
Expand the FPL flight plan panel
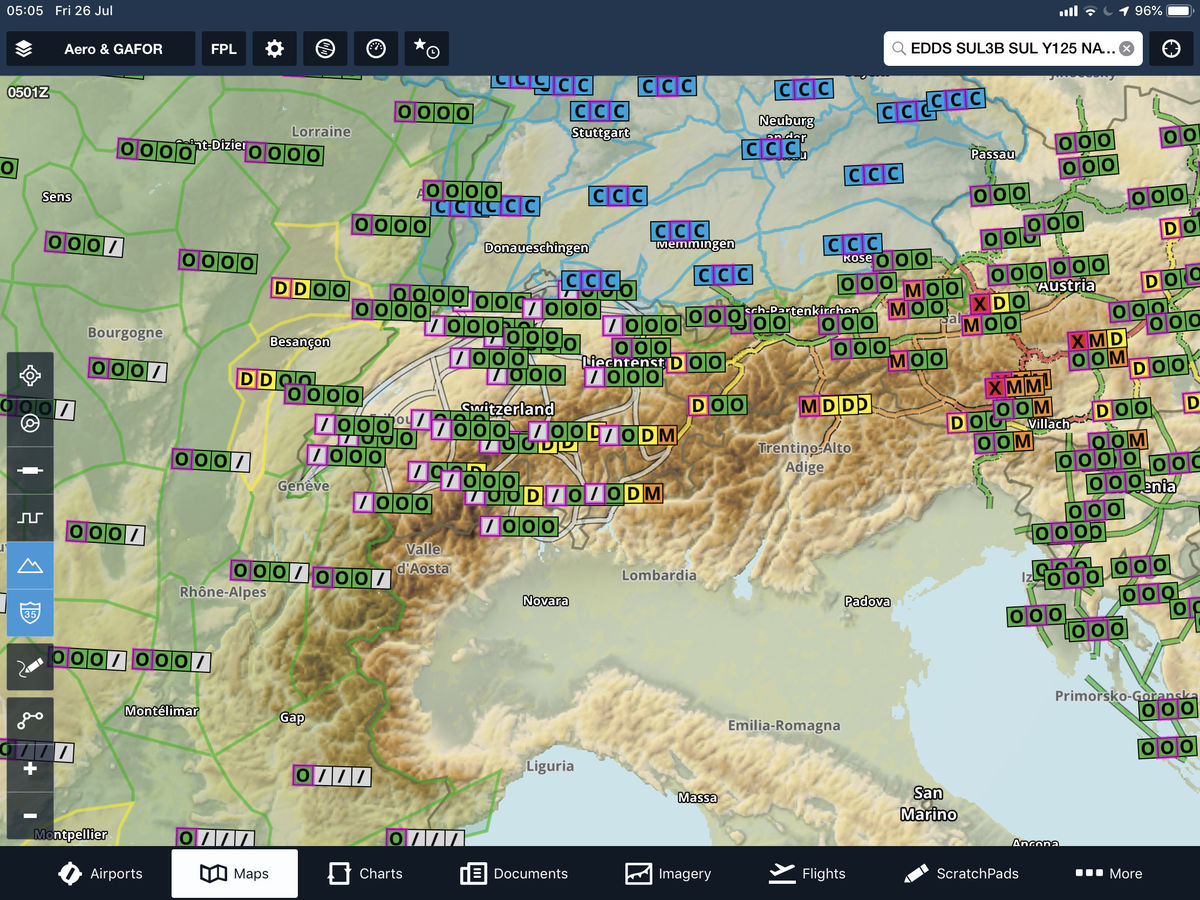224,49
